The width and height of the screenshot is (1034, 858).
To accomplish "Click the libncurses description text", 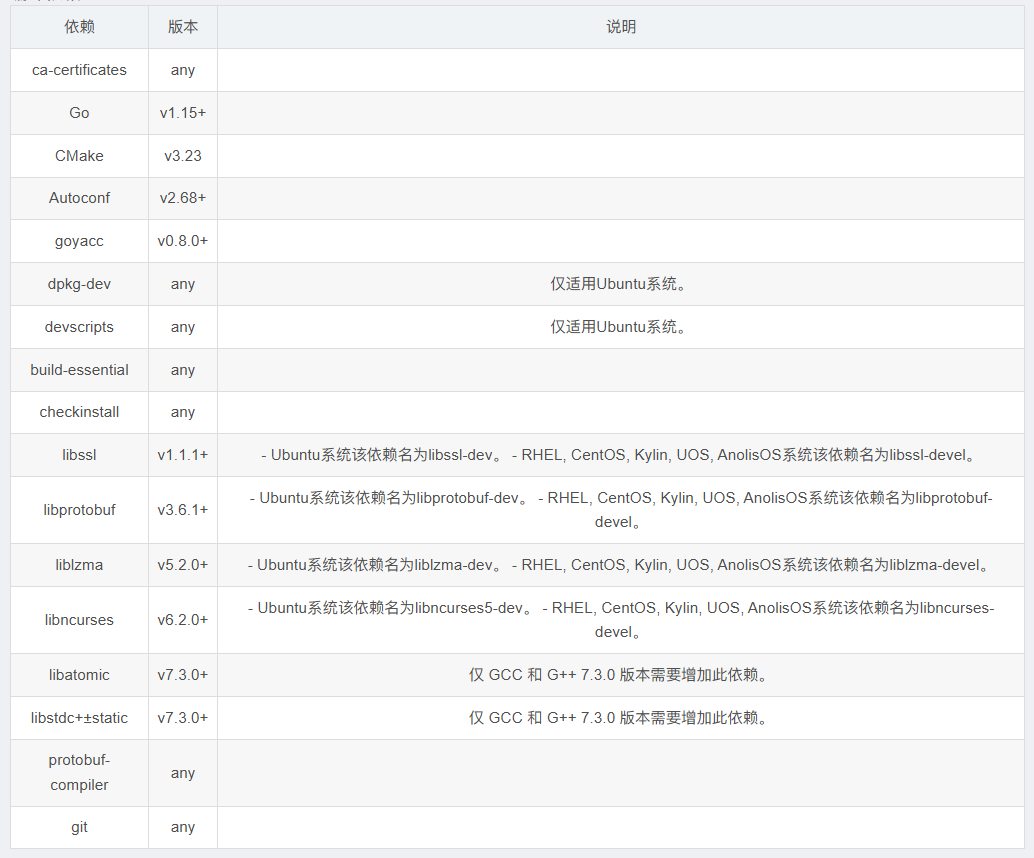I will tap(620, 620).
